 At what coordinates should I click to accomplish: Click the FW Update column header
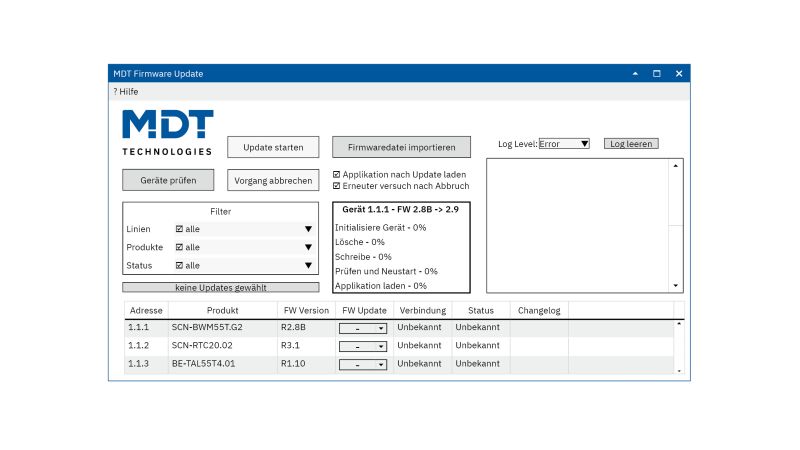[x=364, y=310]
